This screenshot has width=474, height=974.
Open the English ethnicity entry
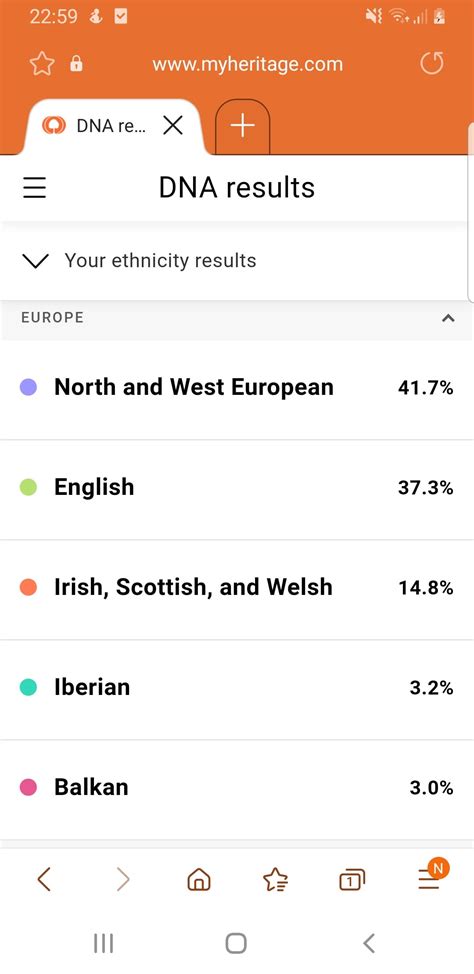(237, 488)
